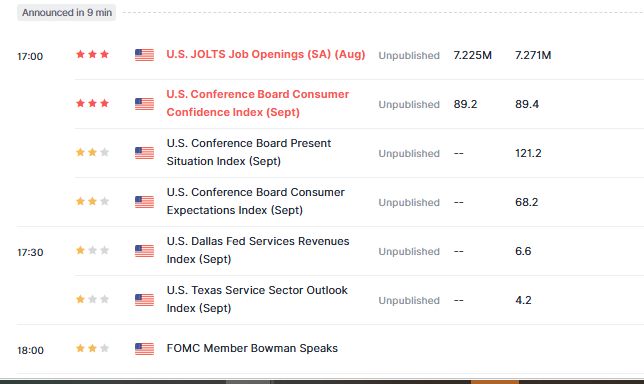Open U.S. Conference Board Consumer Confidence Index link
This screenshot has height=384, width=644.
point(258,103)
